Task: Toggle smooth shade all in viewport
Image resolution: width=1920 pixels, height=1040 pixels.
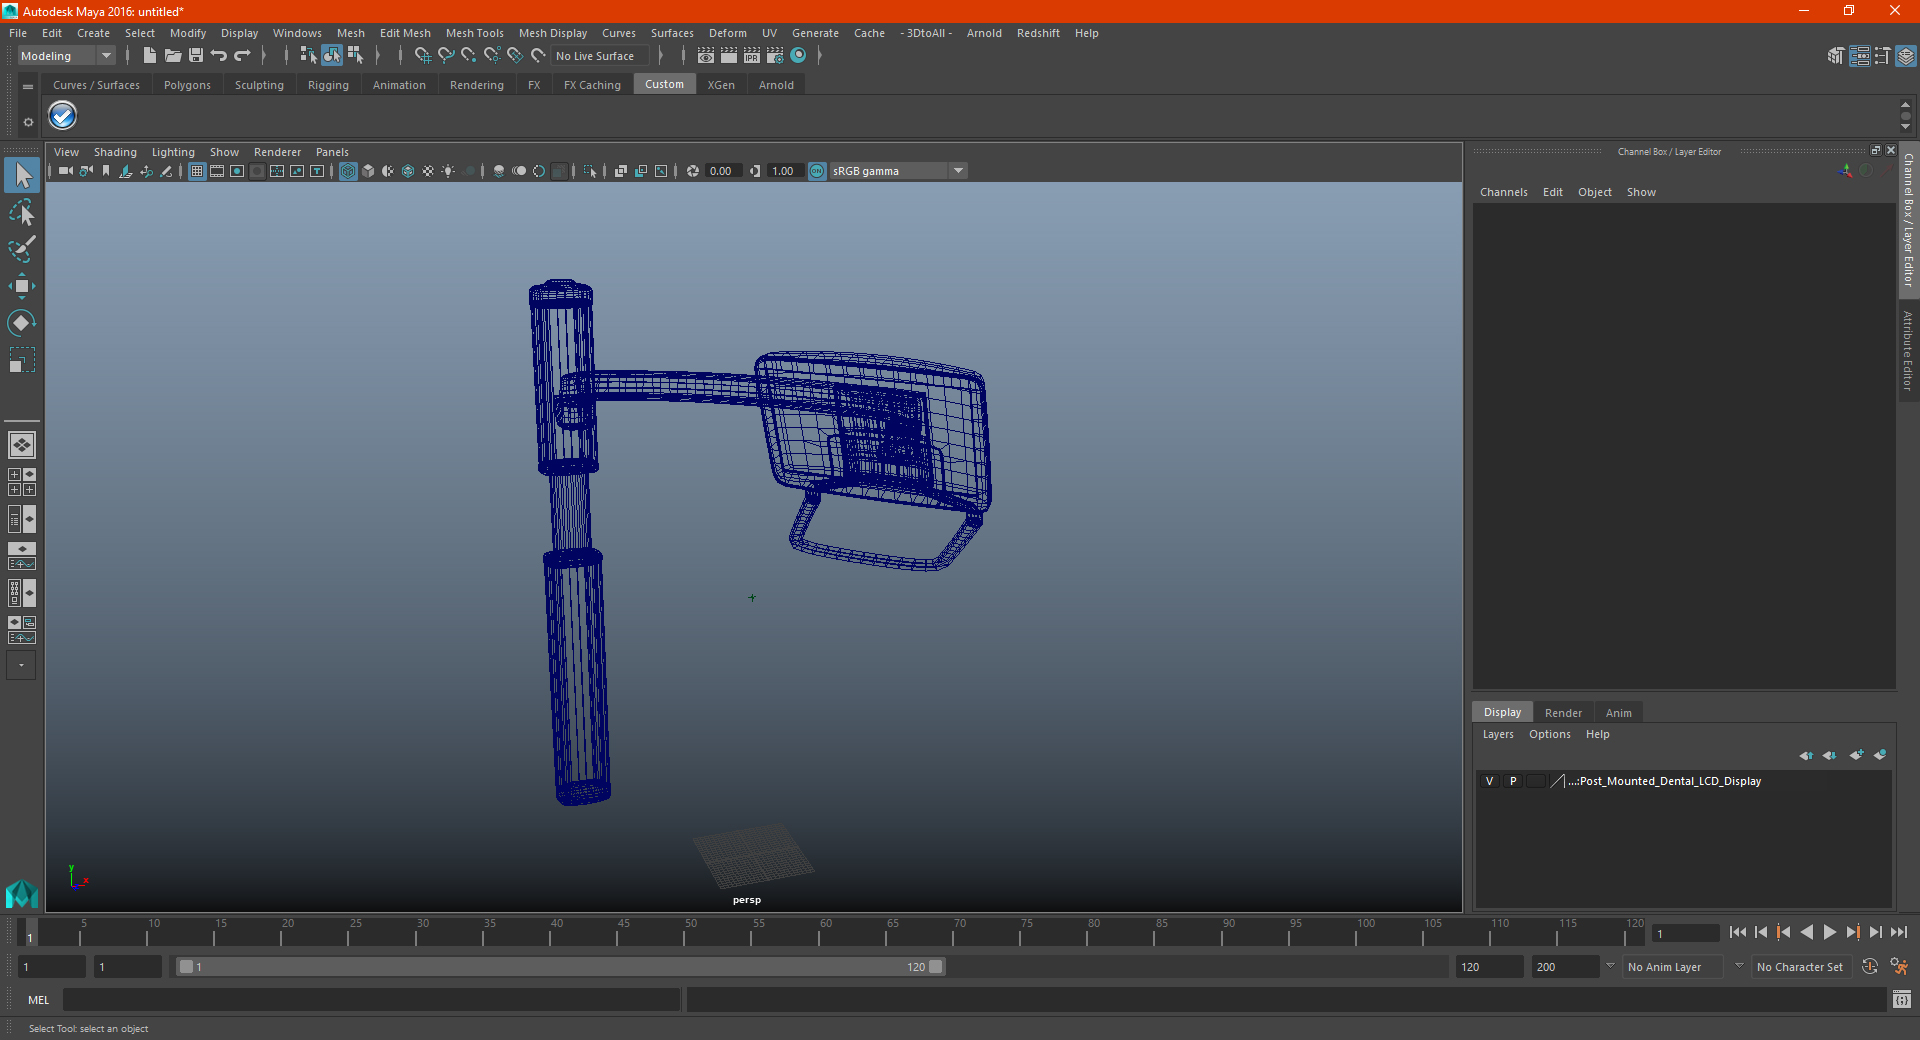Action: coord(368,171)
